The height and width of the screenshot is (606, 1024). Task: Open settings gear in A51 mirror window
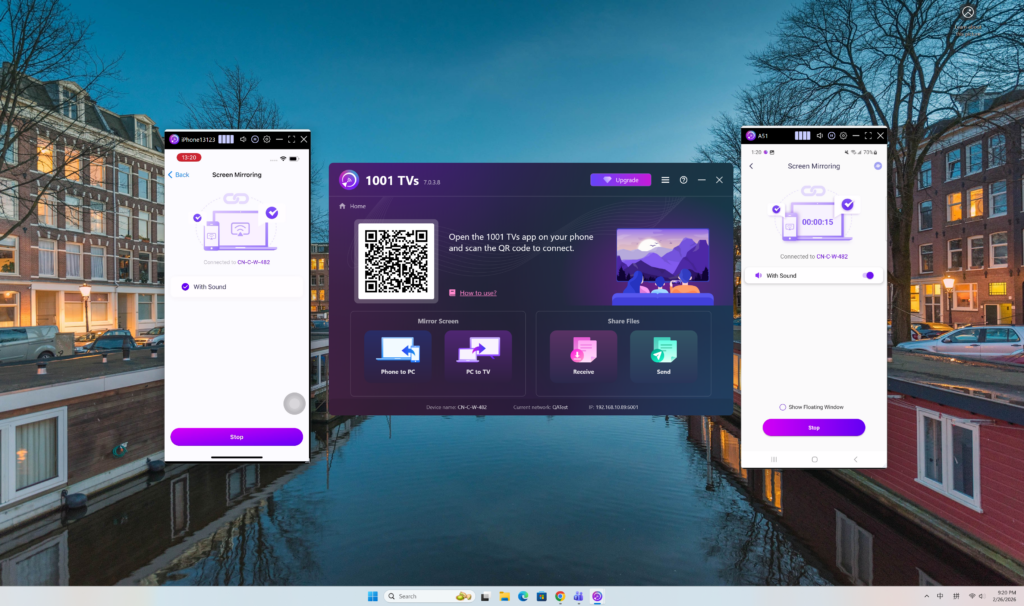point(844,135)
